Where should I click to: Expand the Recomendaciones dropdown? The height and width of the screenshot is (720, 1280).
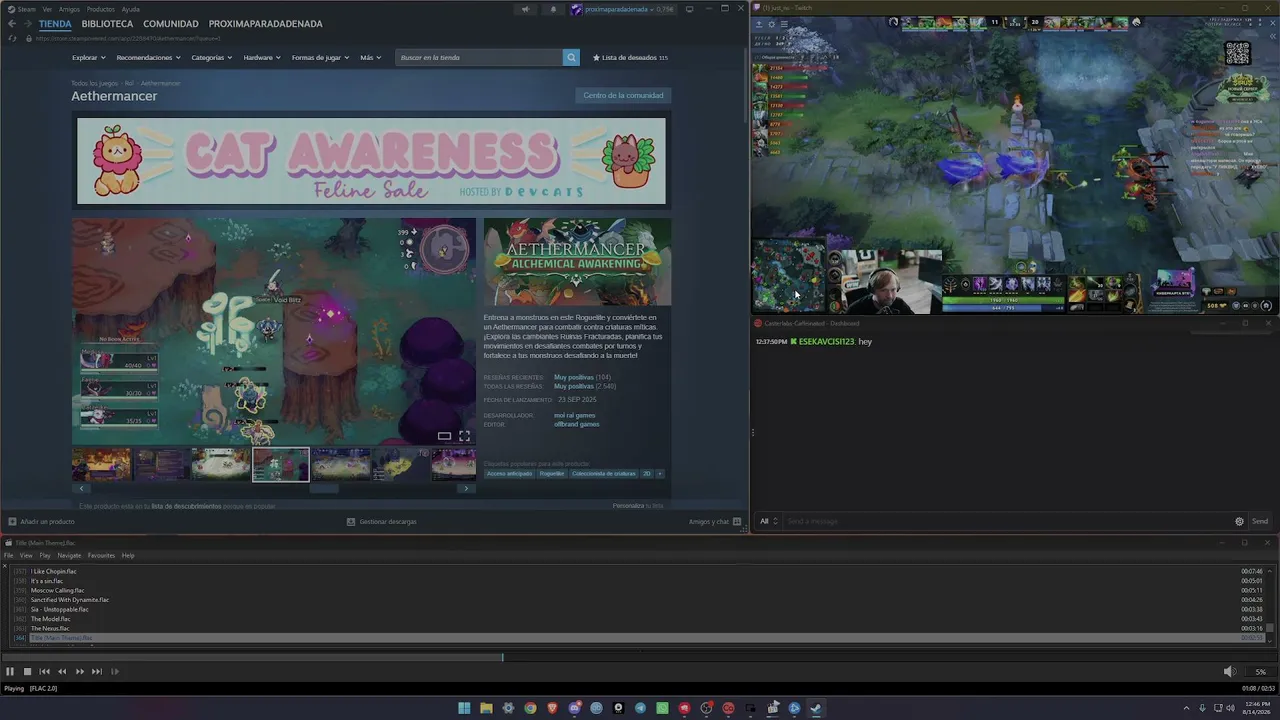point(148,58)
